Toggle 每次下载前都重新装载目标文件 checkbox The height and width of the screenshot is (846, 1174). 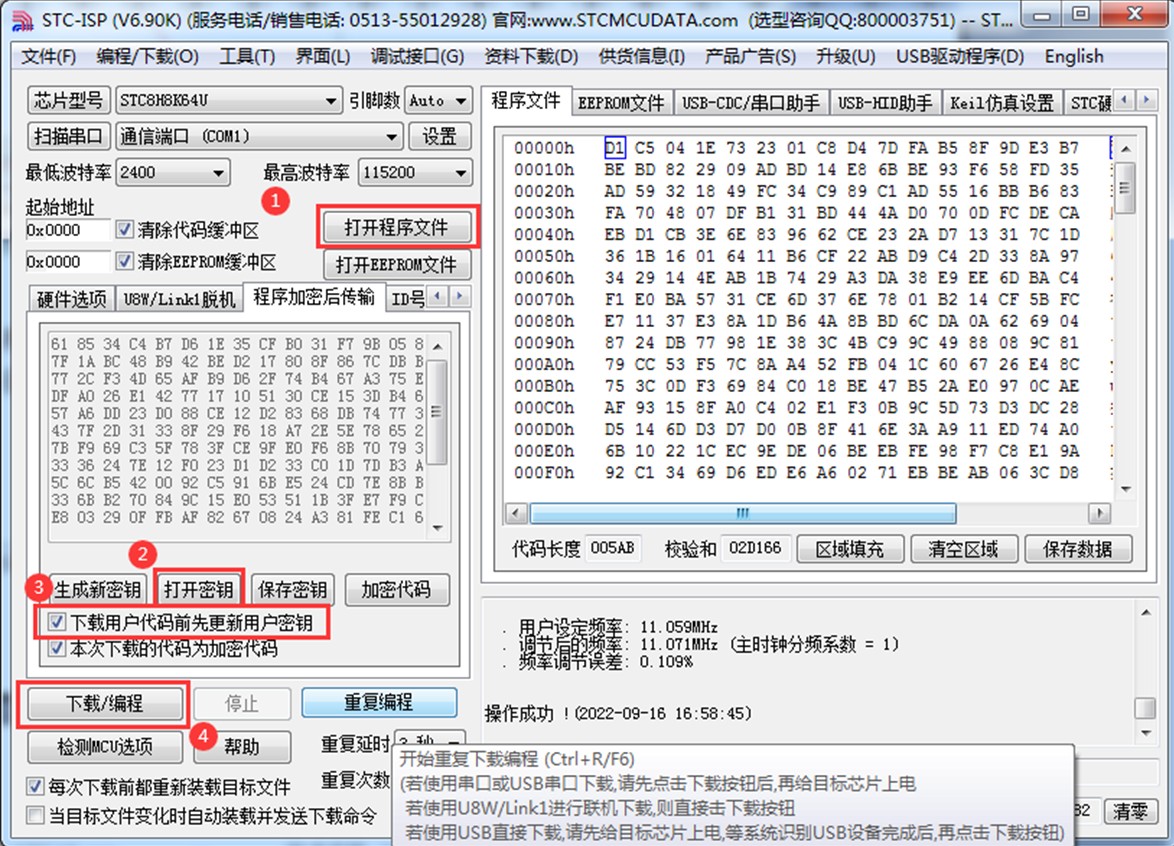tap(34, 786)
